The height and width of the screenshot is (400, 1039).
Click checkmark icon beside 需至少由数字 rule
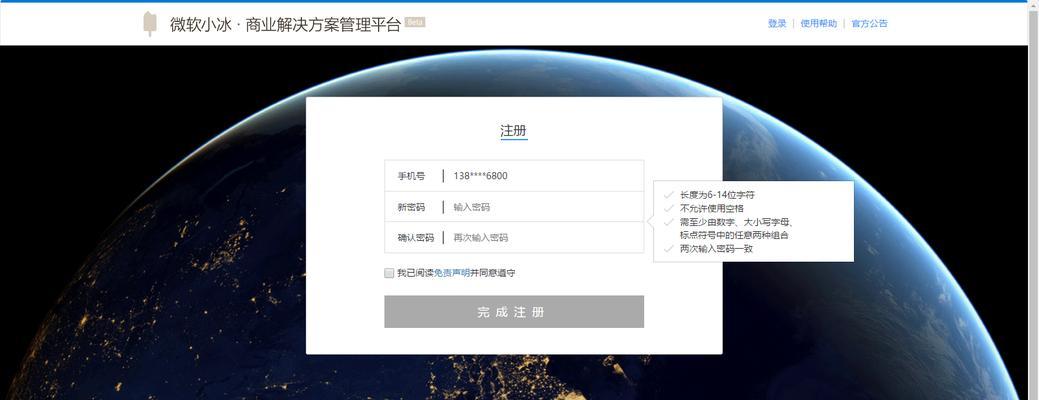tap(669, 222)
